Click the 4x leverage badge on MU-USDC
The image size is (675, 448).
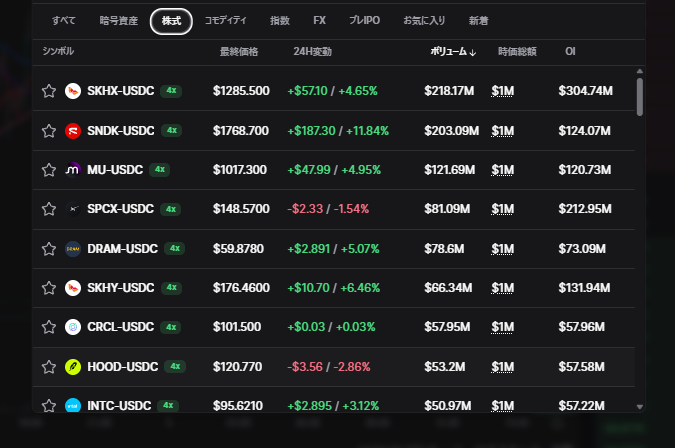[x=160, y=170]
